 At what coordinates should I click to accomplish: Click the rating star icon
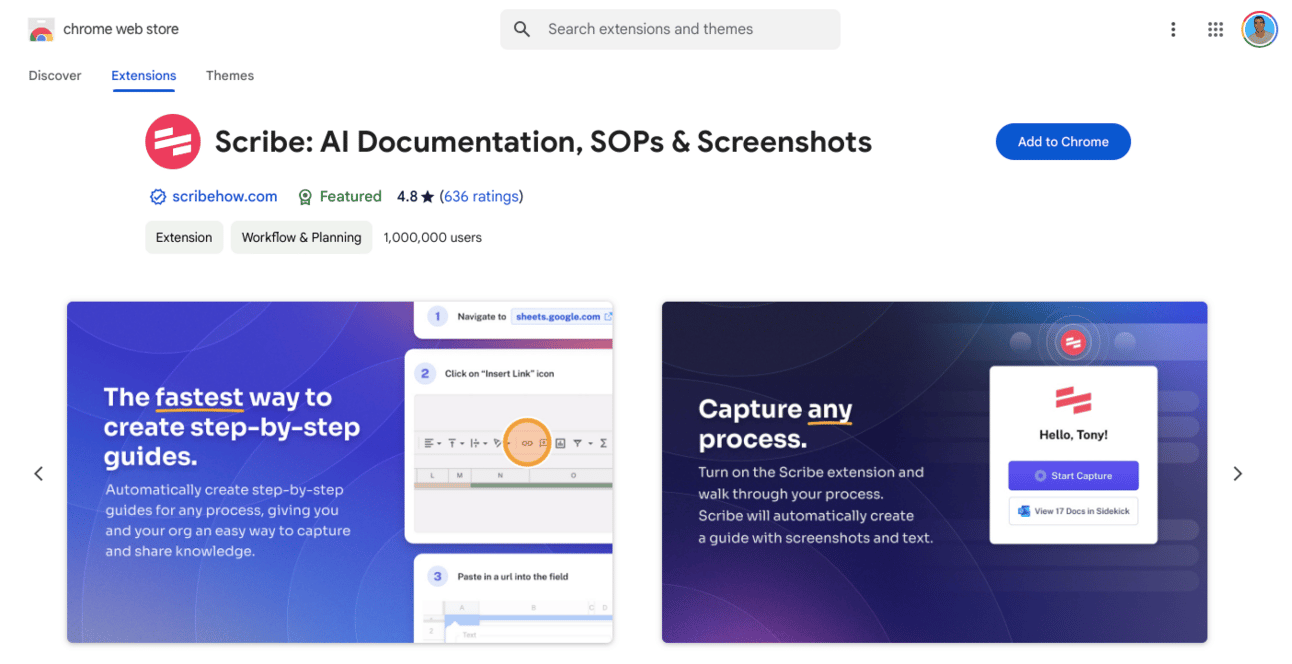pos(428,197)
